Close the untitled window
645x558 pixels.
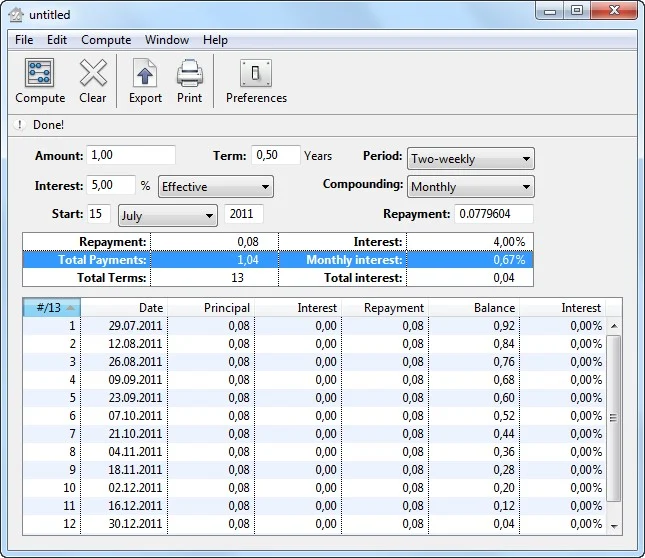614,11
